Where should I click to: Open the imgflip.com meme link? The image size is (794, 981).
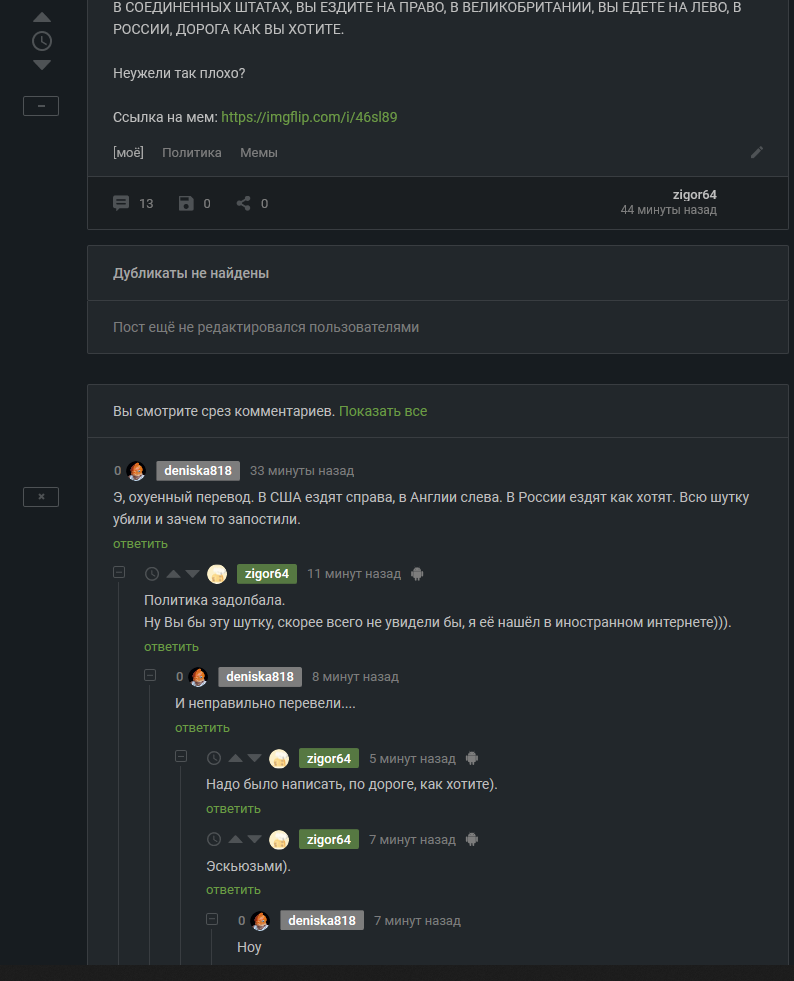point(309,117)
